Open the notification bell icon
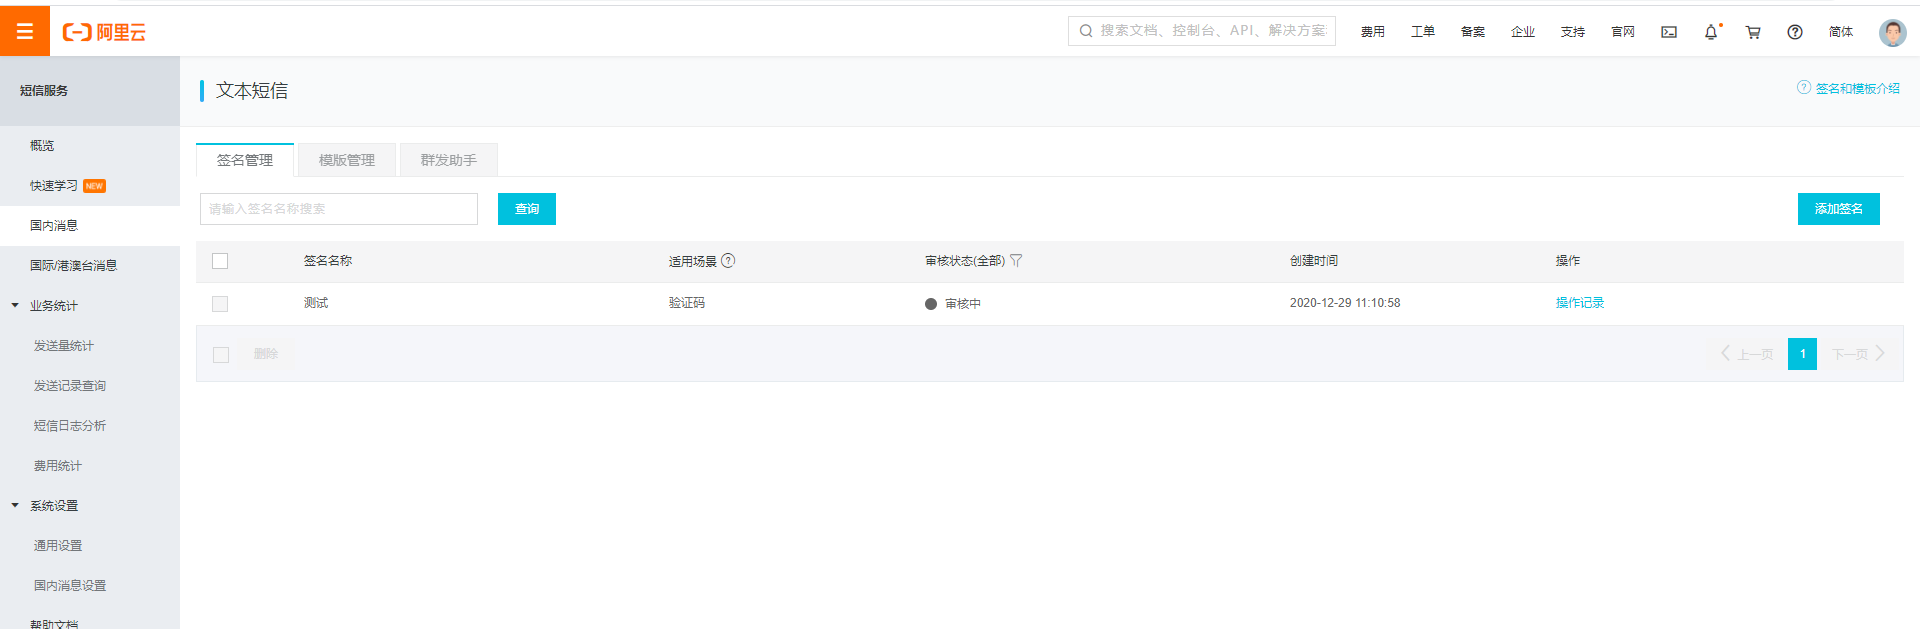This screenshot has width=1920, height=629. [1711, 32]
